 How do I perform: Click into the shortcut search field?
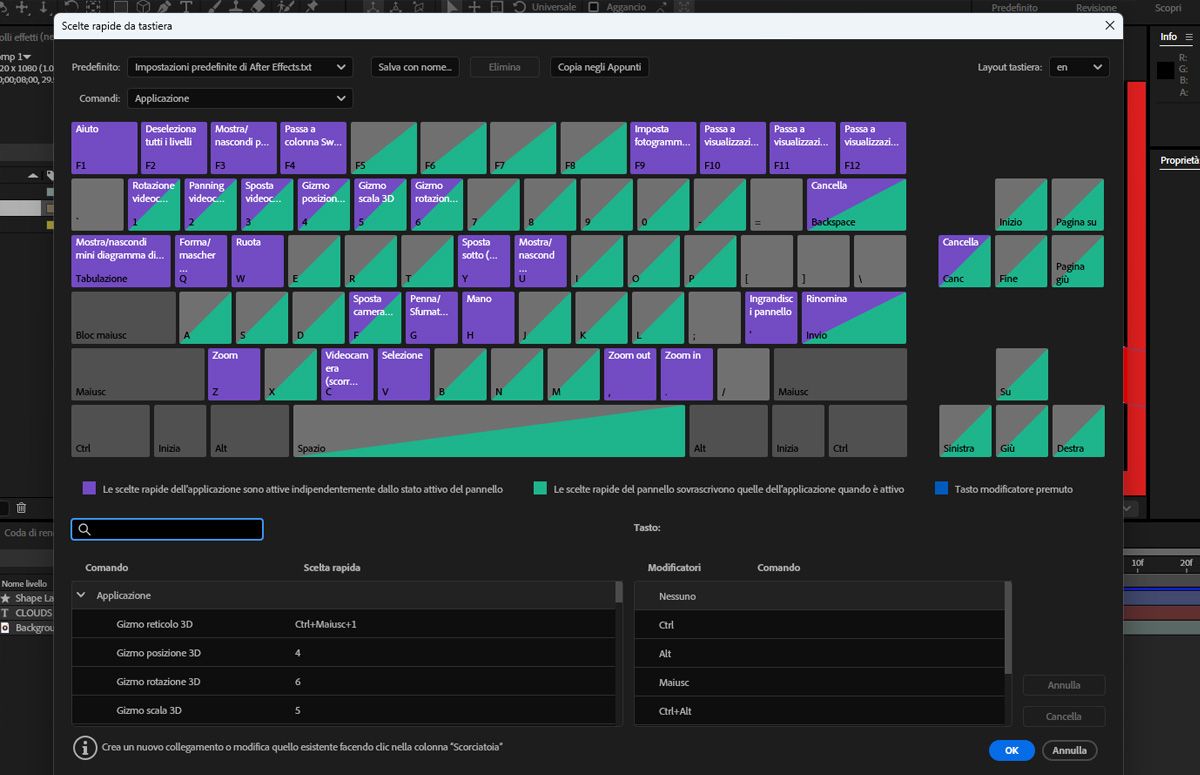pos(167,530)
